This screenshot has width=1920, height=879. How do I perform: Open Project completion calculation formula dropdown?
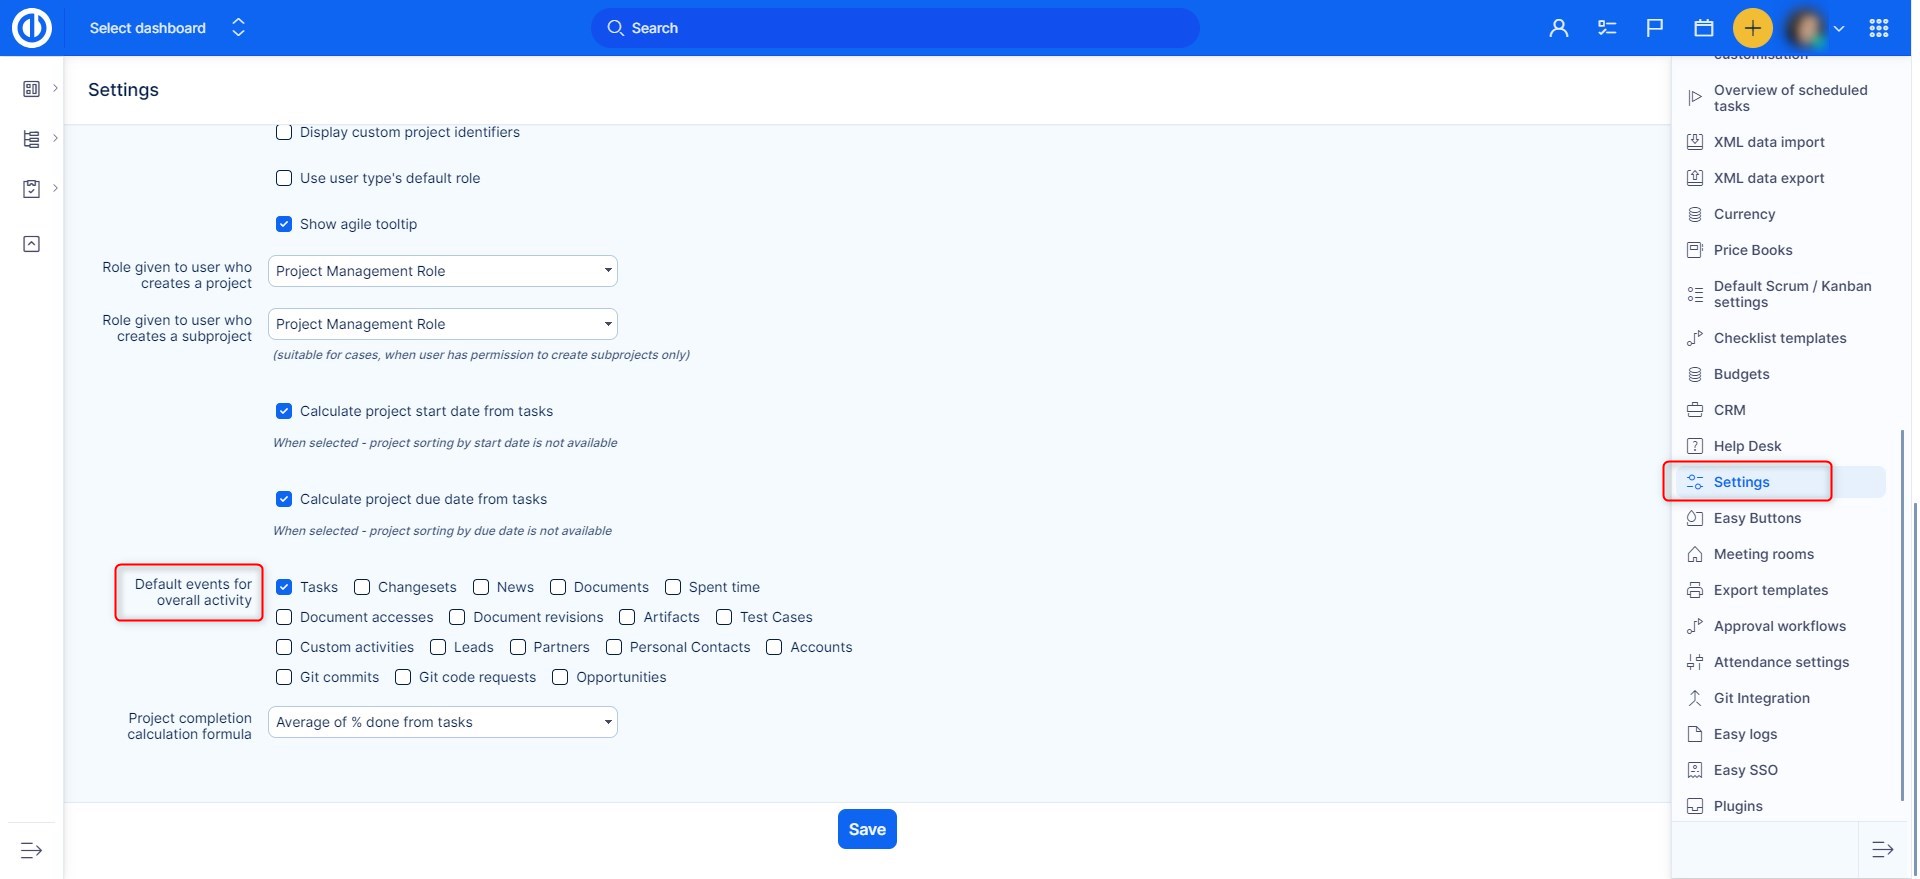442,722
